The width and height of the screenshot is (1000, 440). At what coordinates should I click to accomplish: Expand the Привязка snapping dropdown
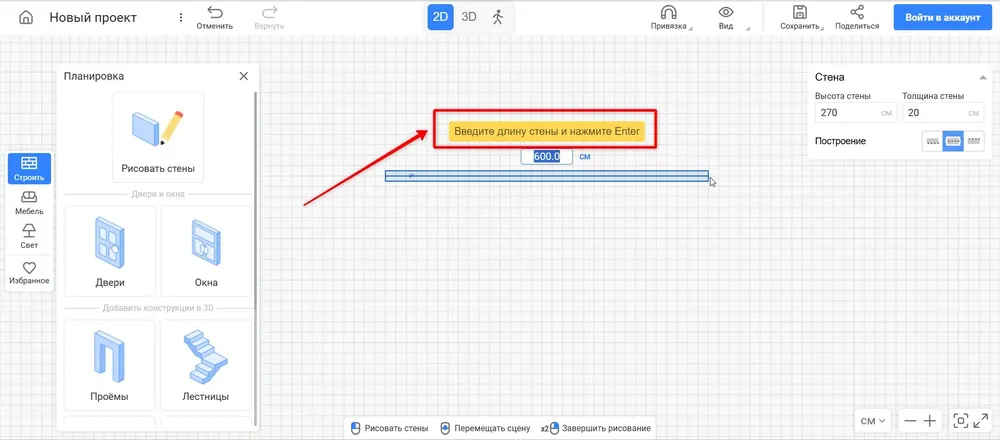pyautogui.click(x=669, y=17)
